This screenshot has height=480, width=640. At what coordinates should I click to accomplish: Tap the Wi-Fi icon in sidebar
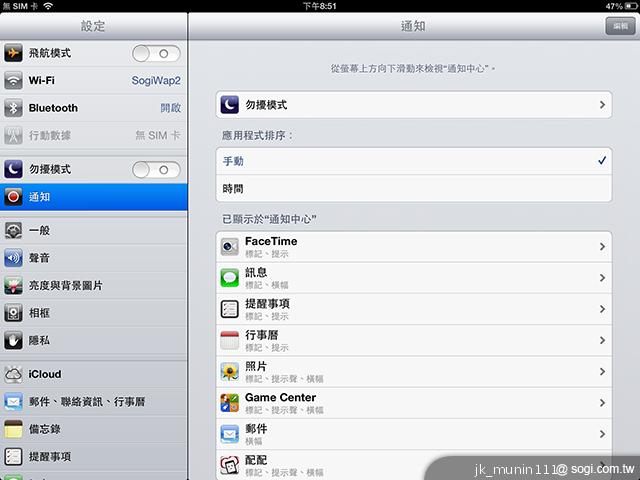pos(13,80)
